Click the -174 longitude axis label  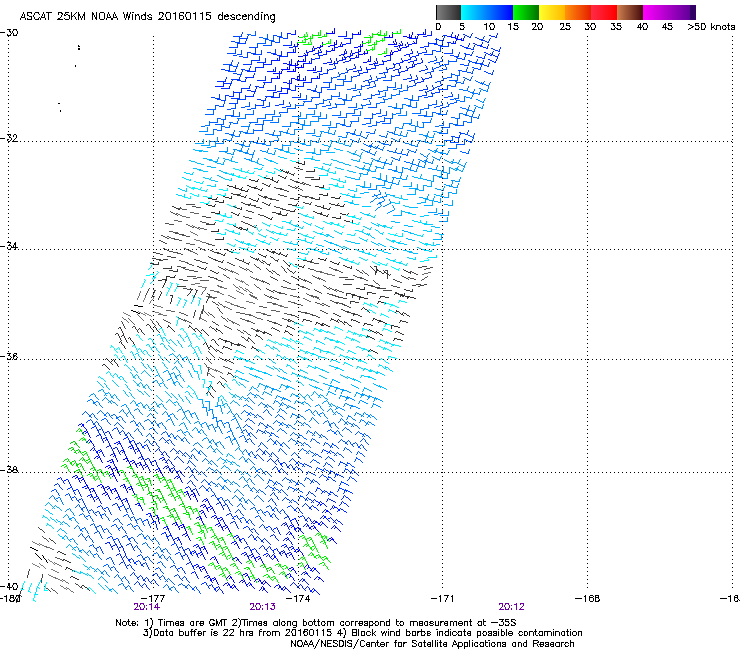tap(298, 598)
